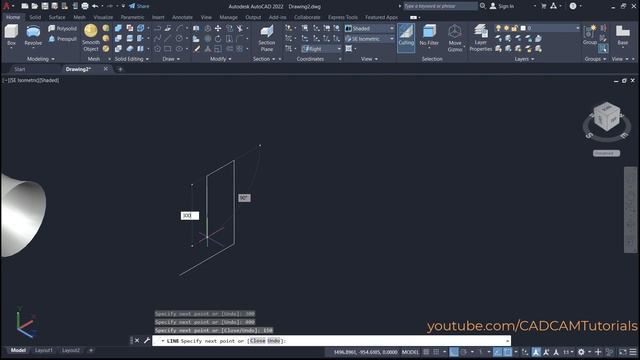Expand the Solid Editing panel

[131, 59]
